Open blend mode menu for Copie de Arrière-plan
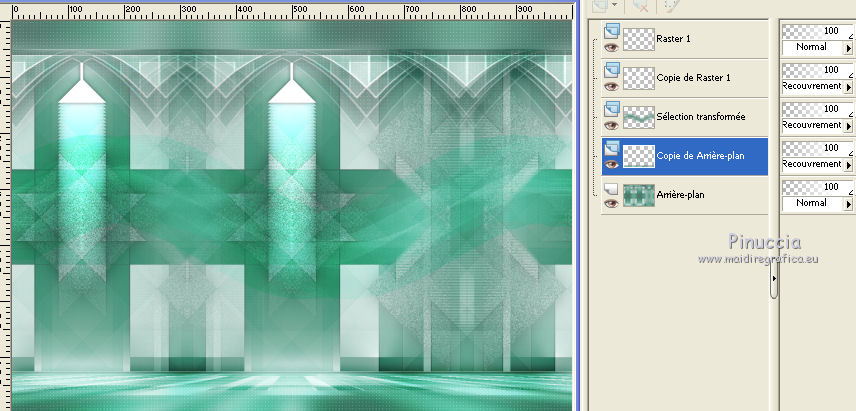The image size is (856, 411). [x=849, y=164]
